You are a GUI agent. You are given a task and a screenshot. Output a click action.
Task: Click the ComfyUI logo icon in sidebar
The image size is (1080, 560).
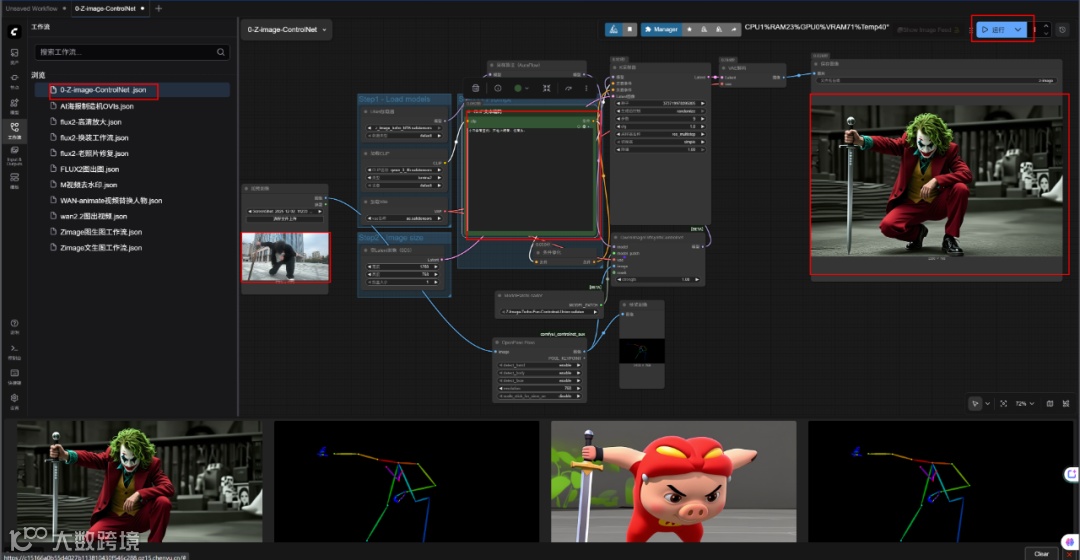coord(14,32)
